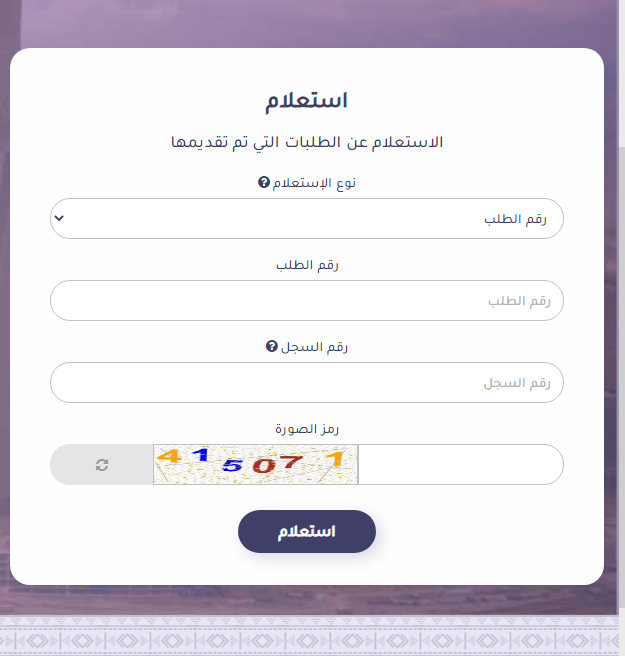Click the help icon beside رقم السجل label
This screenshot has height=656, width=625.
point(270,347)
